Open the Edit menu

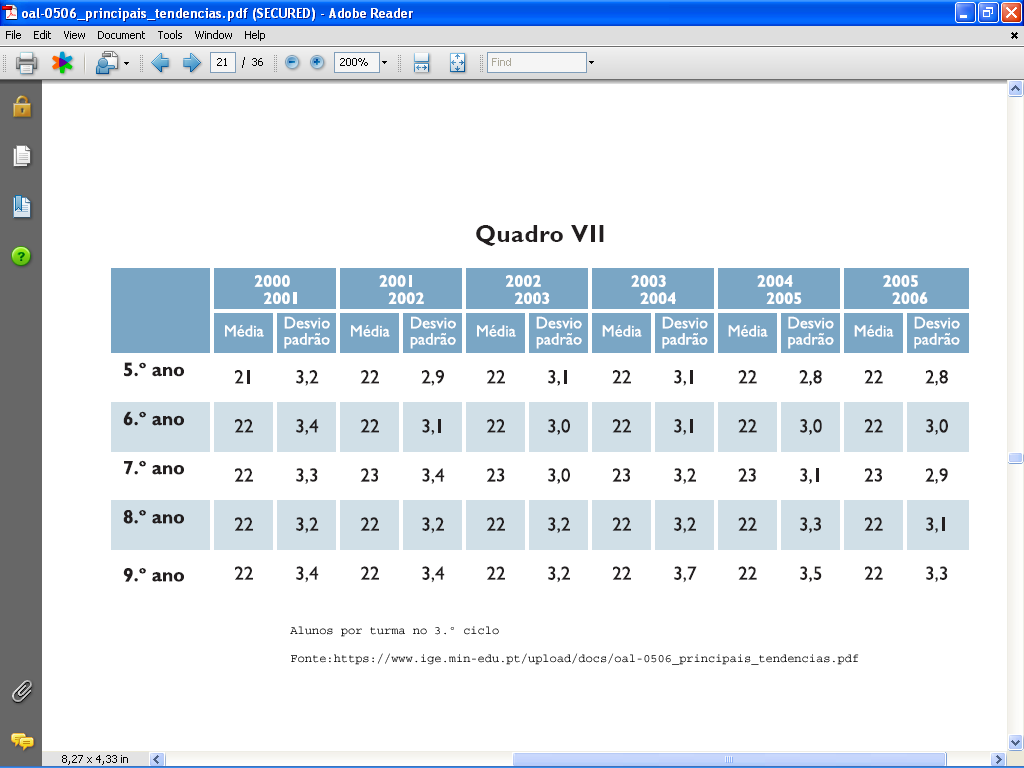(x=42, y=35)
